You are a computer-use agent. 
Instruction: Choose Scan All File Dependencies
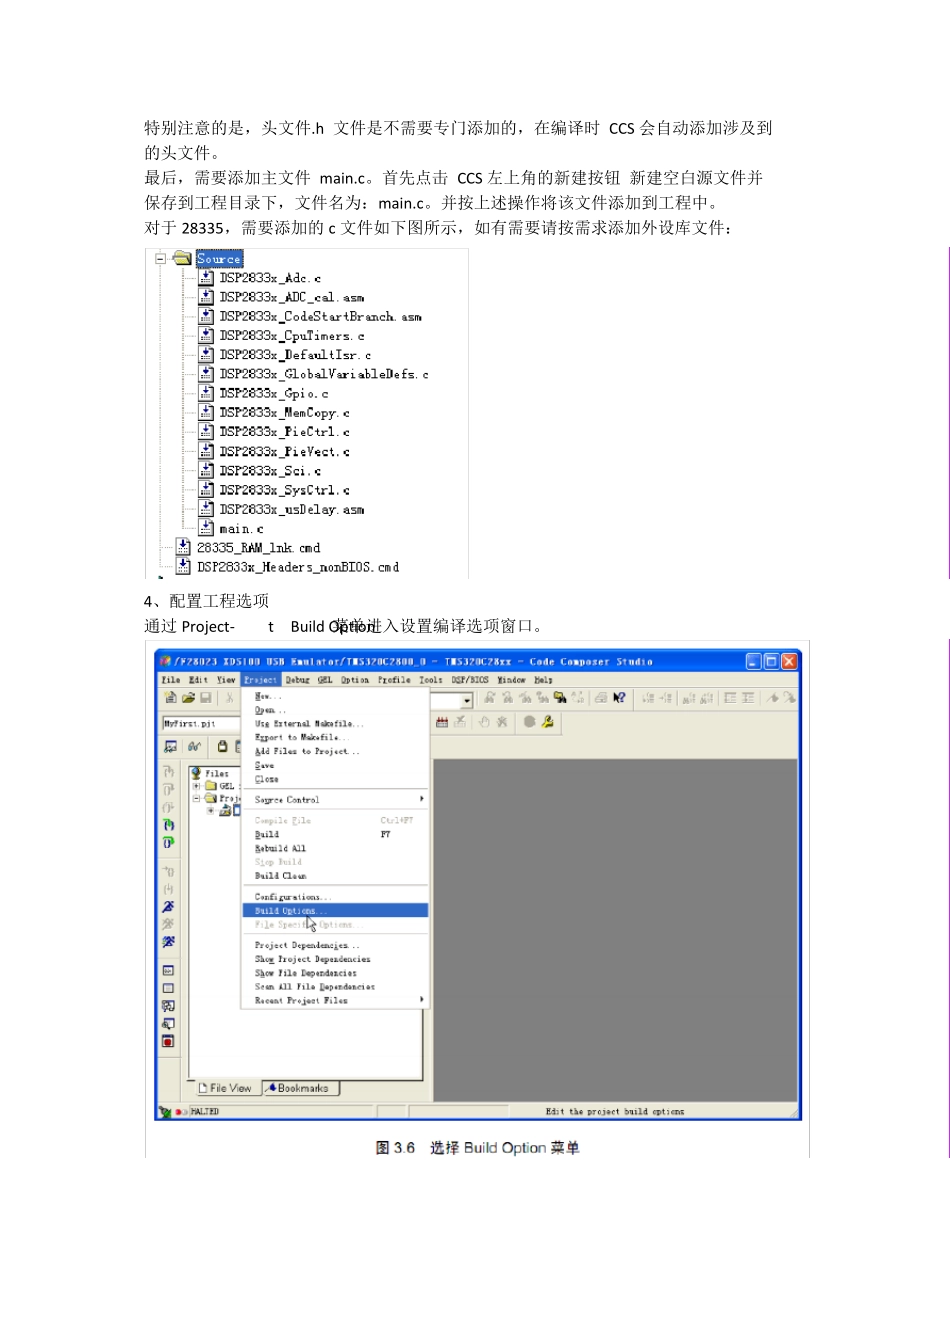pyautogui.click(x=335, y=986)
